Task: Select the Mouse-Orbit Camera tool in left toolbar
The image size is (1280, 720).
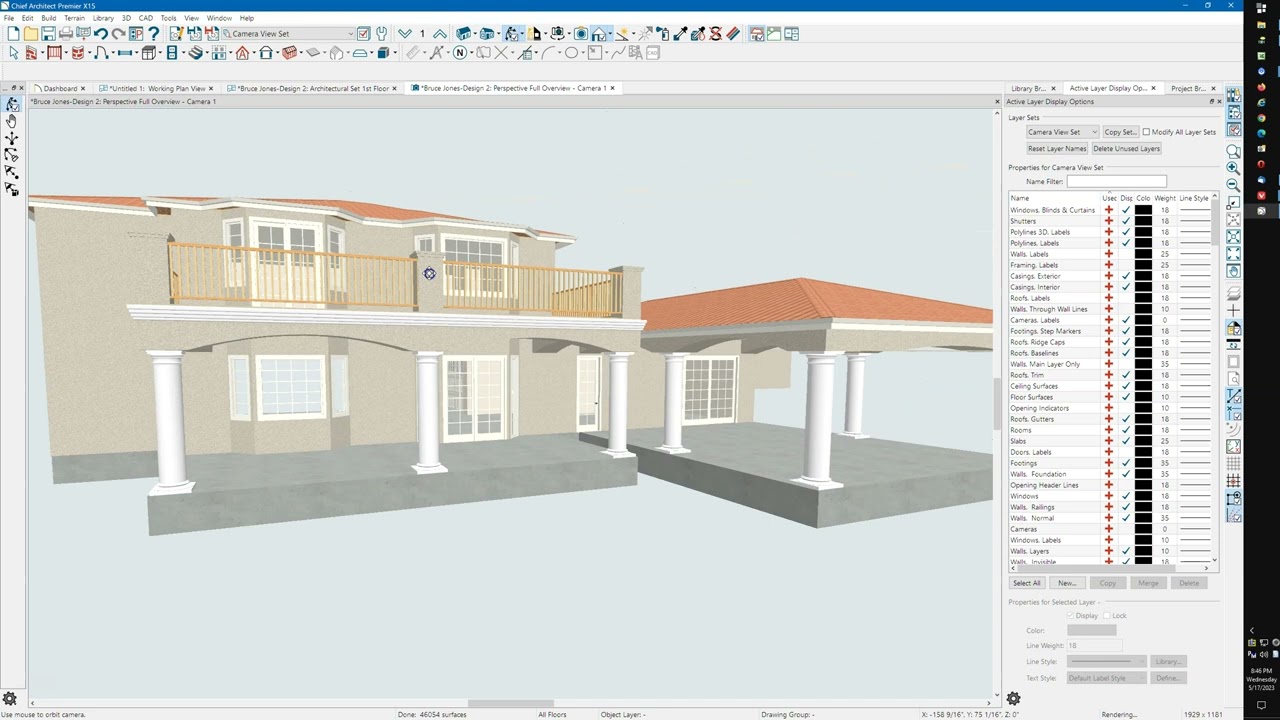Action: point(11,104)
